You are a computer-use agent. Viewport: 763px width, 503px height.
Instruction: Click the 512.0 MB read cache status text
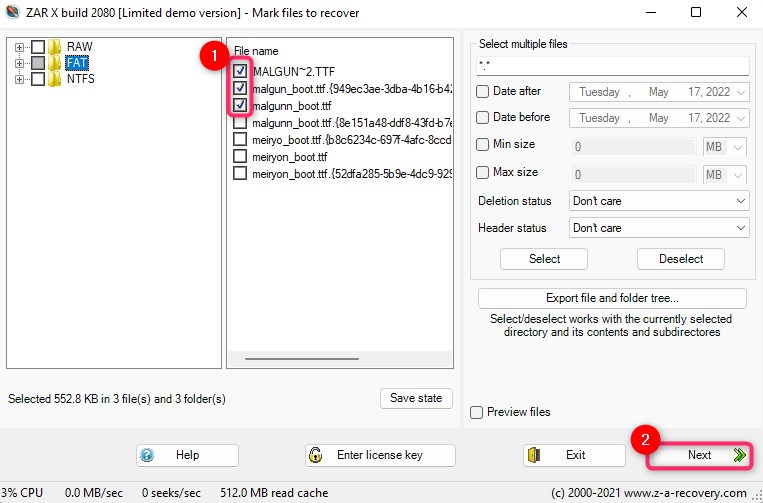[274, 493]
